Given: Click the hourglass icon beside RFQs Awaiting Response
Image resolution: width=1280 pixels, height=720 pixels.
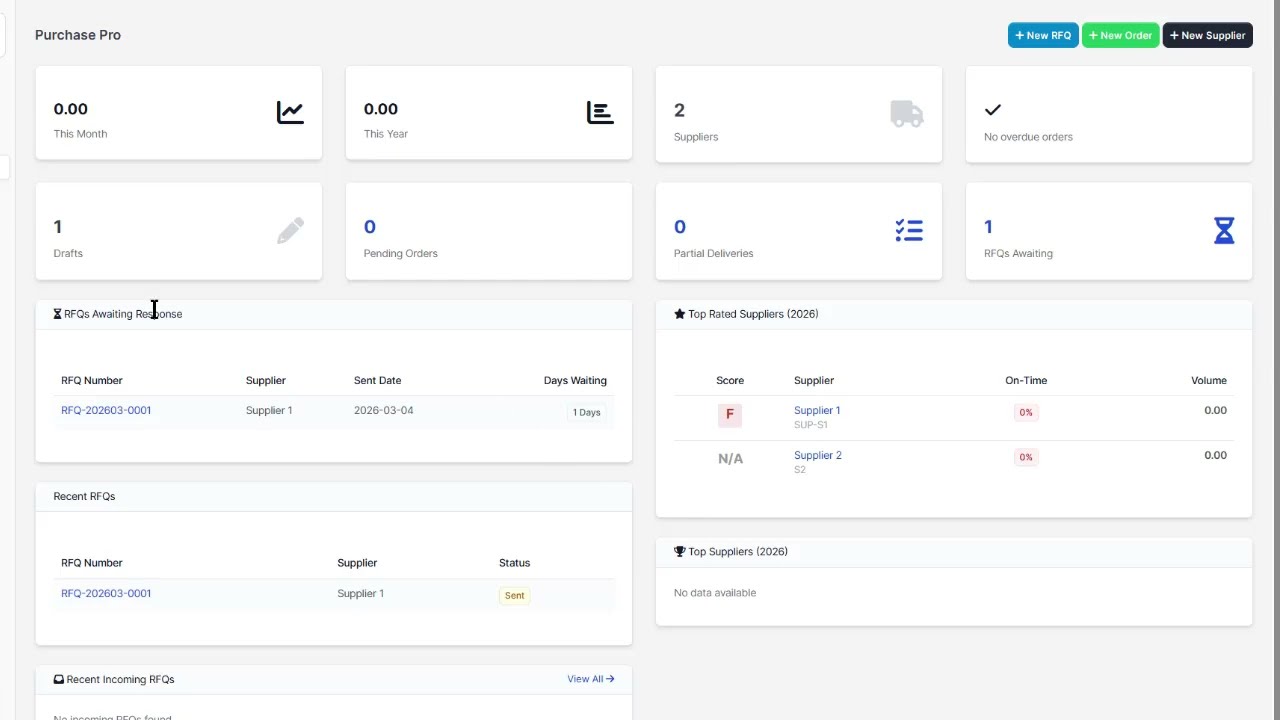Looking at the screenshot, I should click(x=57, y=314).
